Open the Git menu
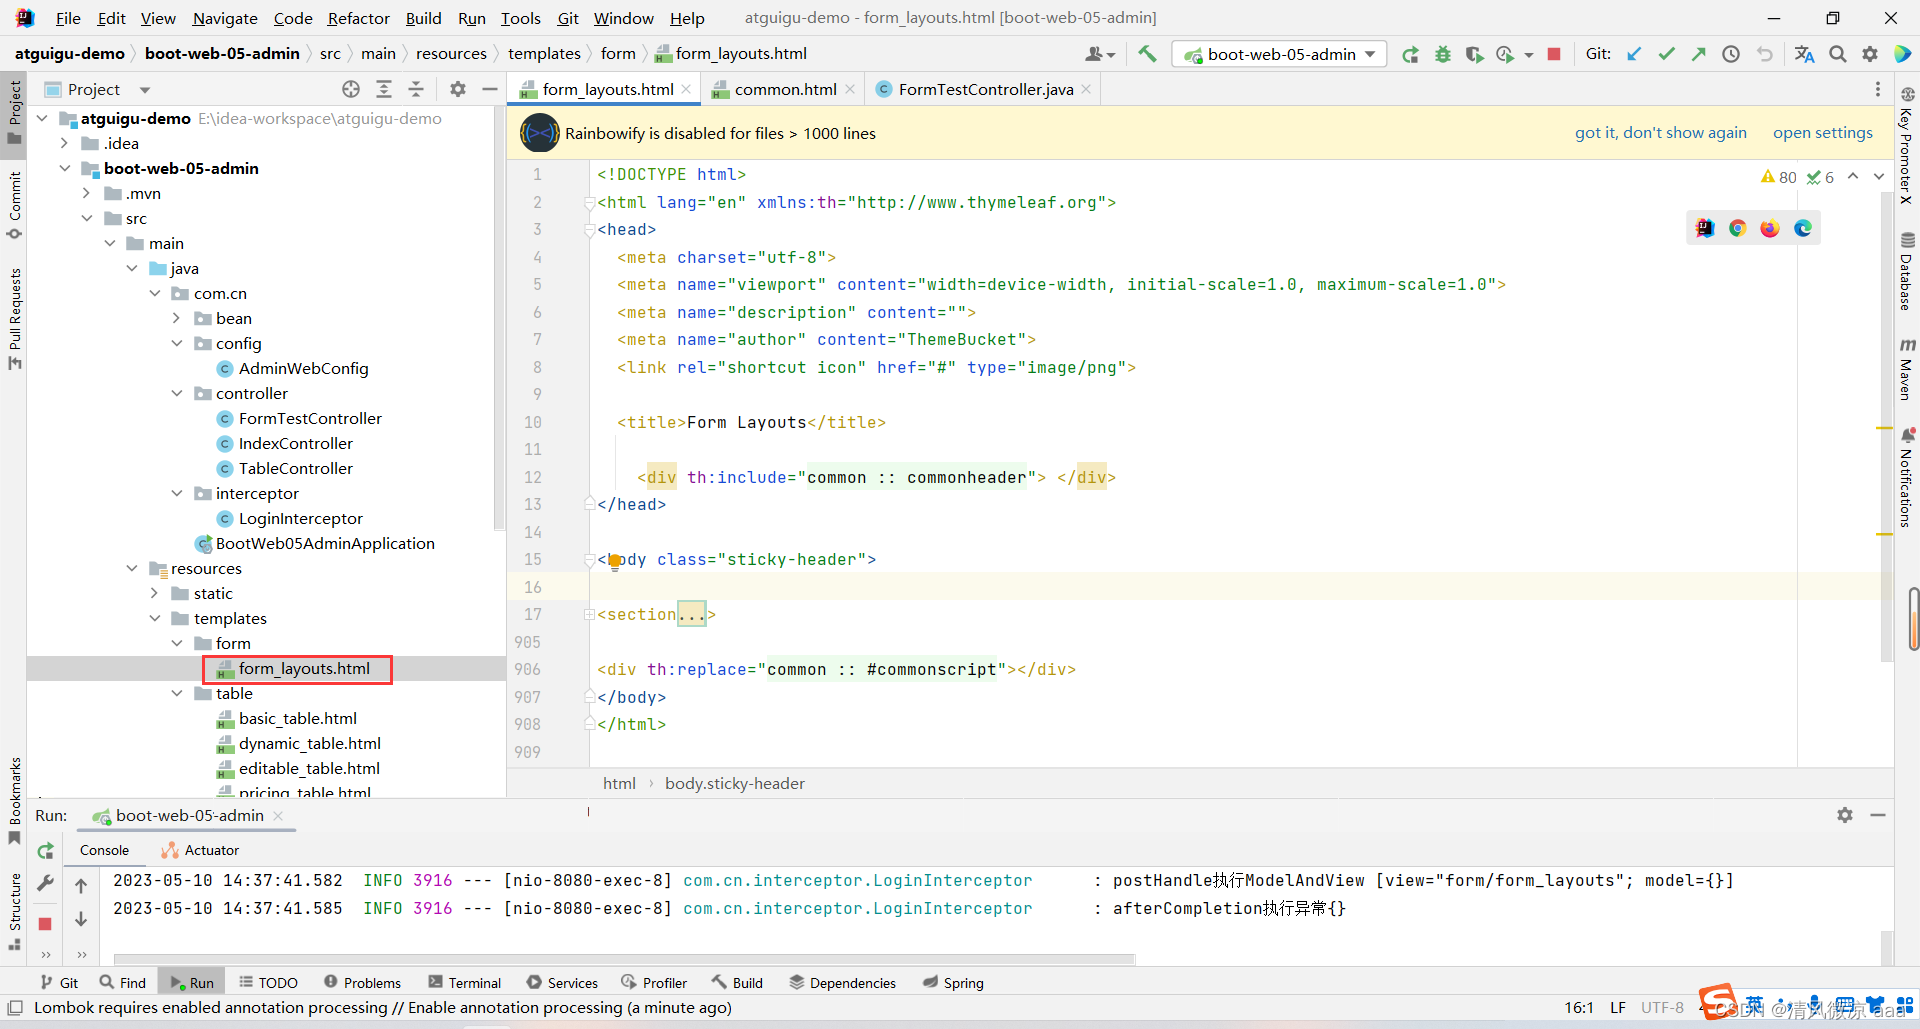This screenshot has height=1029, width=1920. 568,18
